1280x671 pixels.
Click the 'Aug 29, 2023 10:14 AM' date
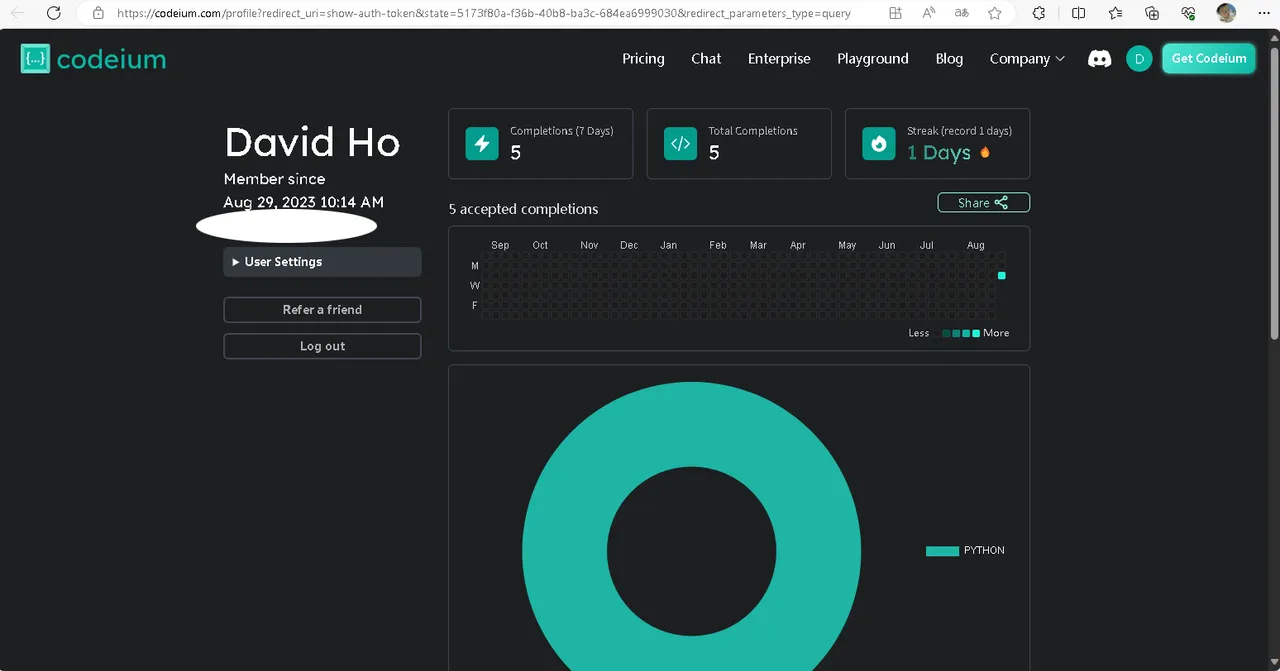pos(303,202)
